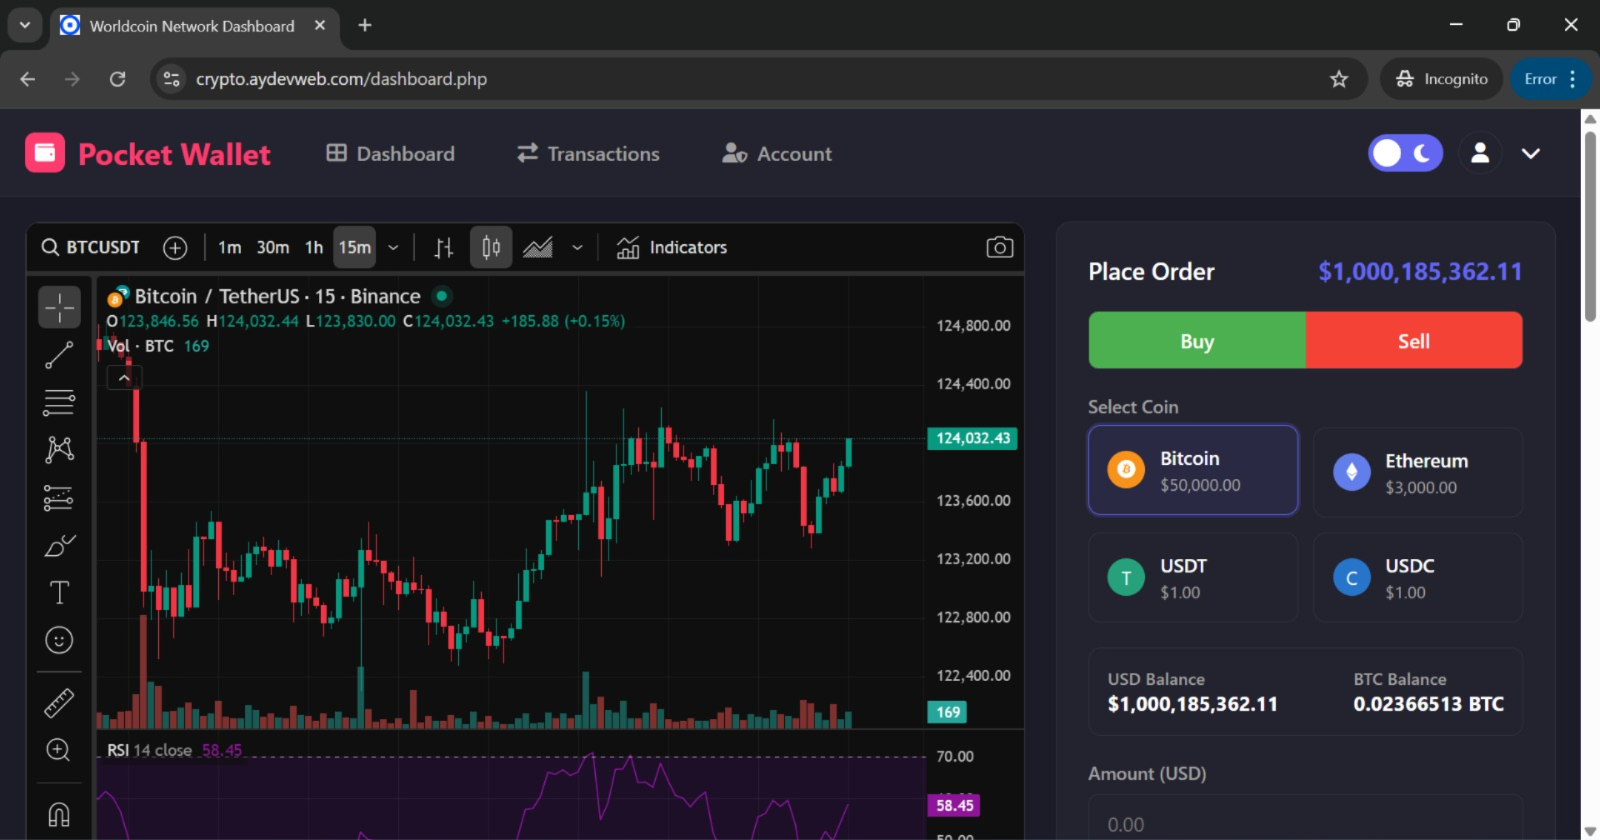Activate the zoom in tool
The height and width of the screenshot is (840, 1600).
coord(59,750)
